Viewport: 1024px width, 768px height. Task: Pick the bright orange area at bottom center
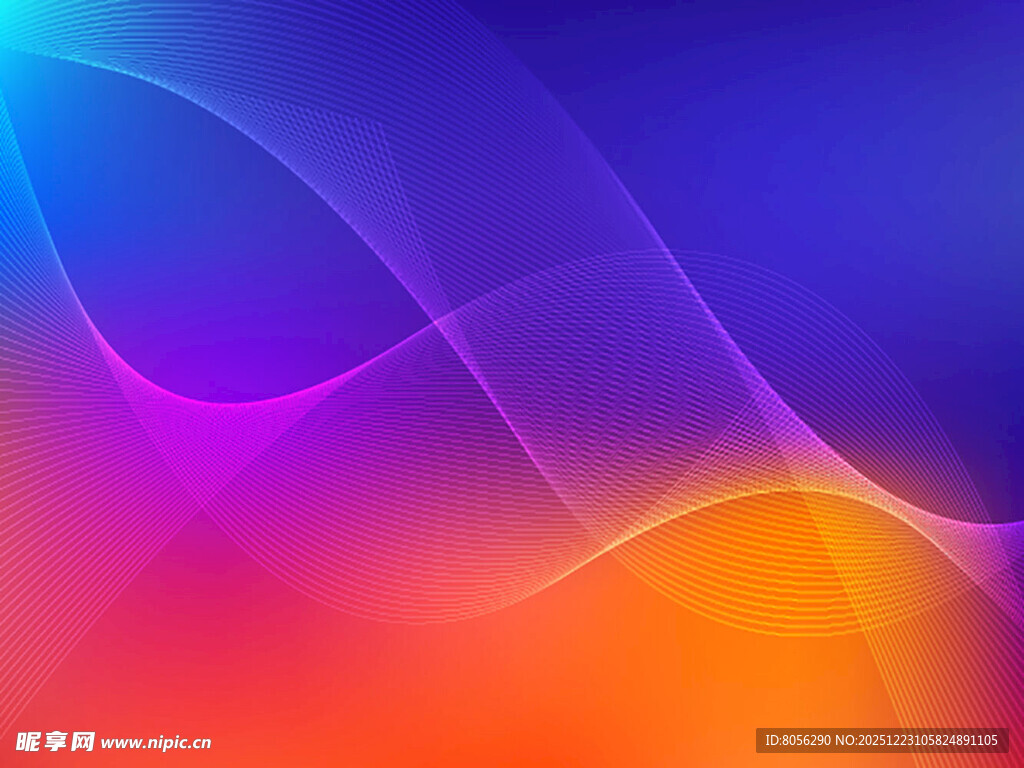560,700
